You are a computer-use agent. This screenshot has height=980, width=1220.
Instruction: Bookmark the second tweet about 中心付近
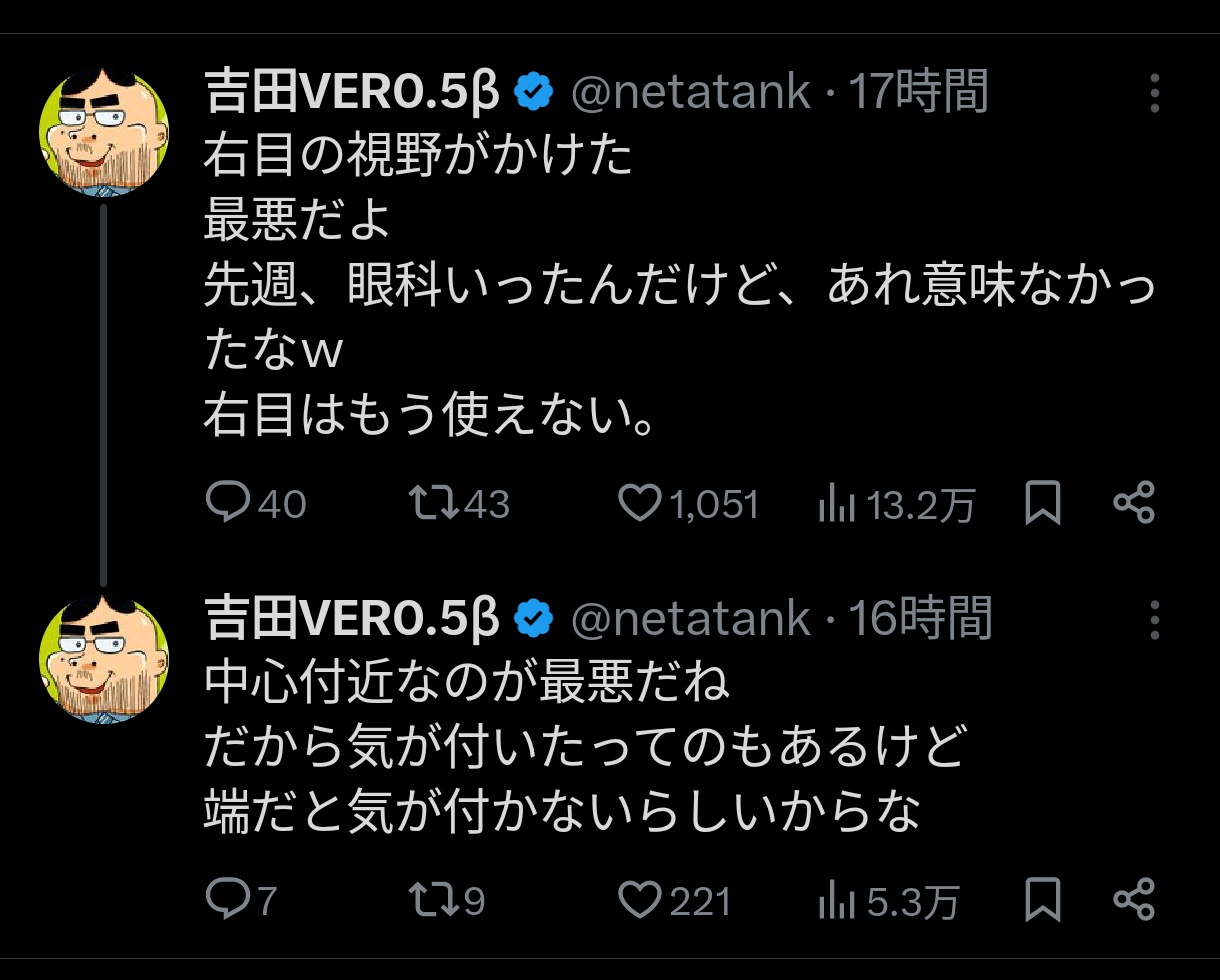pos(1042,899)
